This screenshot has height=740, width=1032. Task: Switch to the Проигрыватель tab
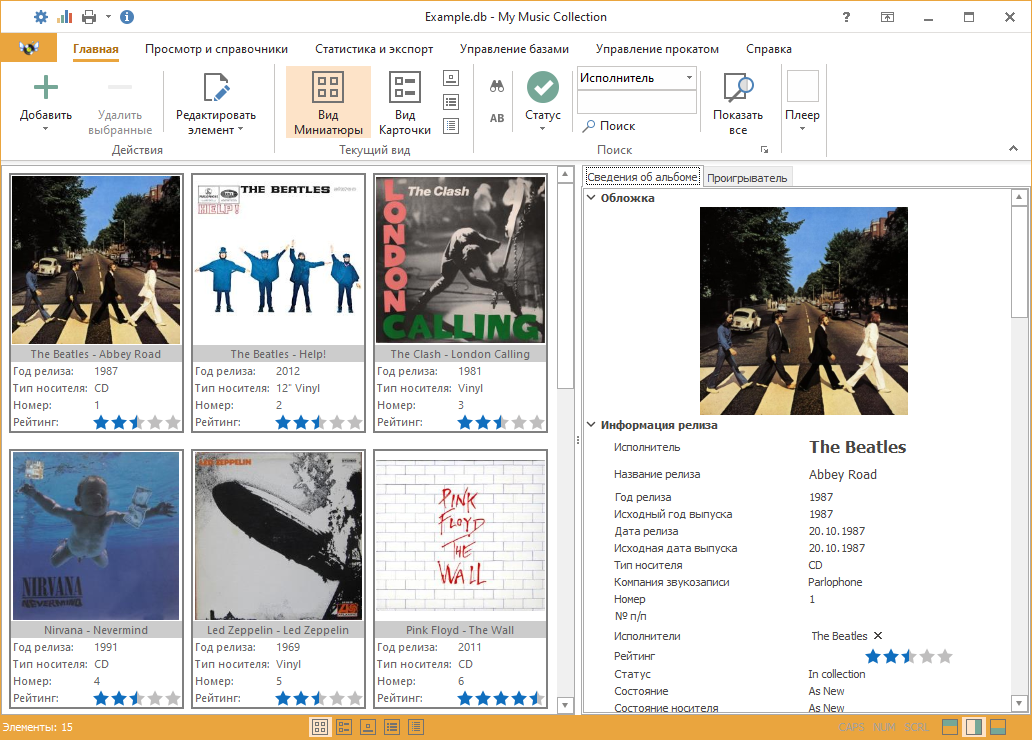747,178
